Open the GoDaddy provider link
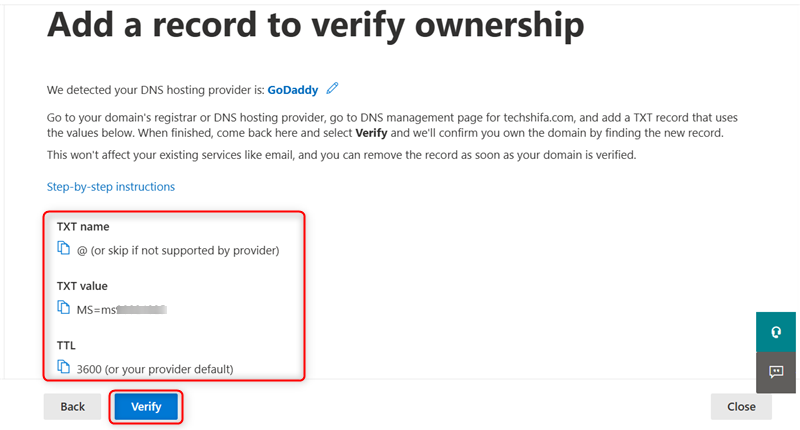Image resolution: width=800 pixels, height=430 pixels. 292,89
